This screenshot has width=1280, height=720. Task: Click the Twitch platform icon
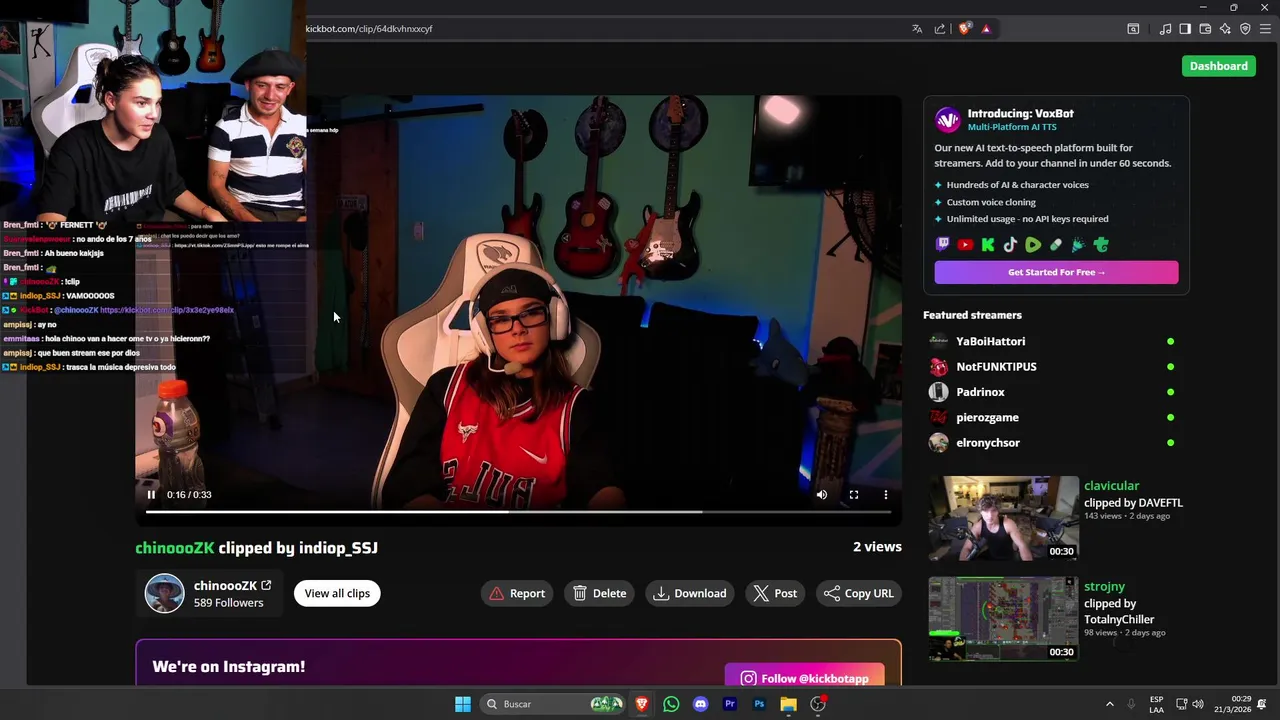pos(943,245)
